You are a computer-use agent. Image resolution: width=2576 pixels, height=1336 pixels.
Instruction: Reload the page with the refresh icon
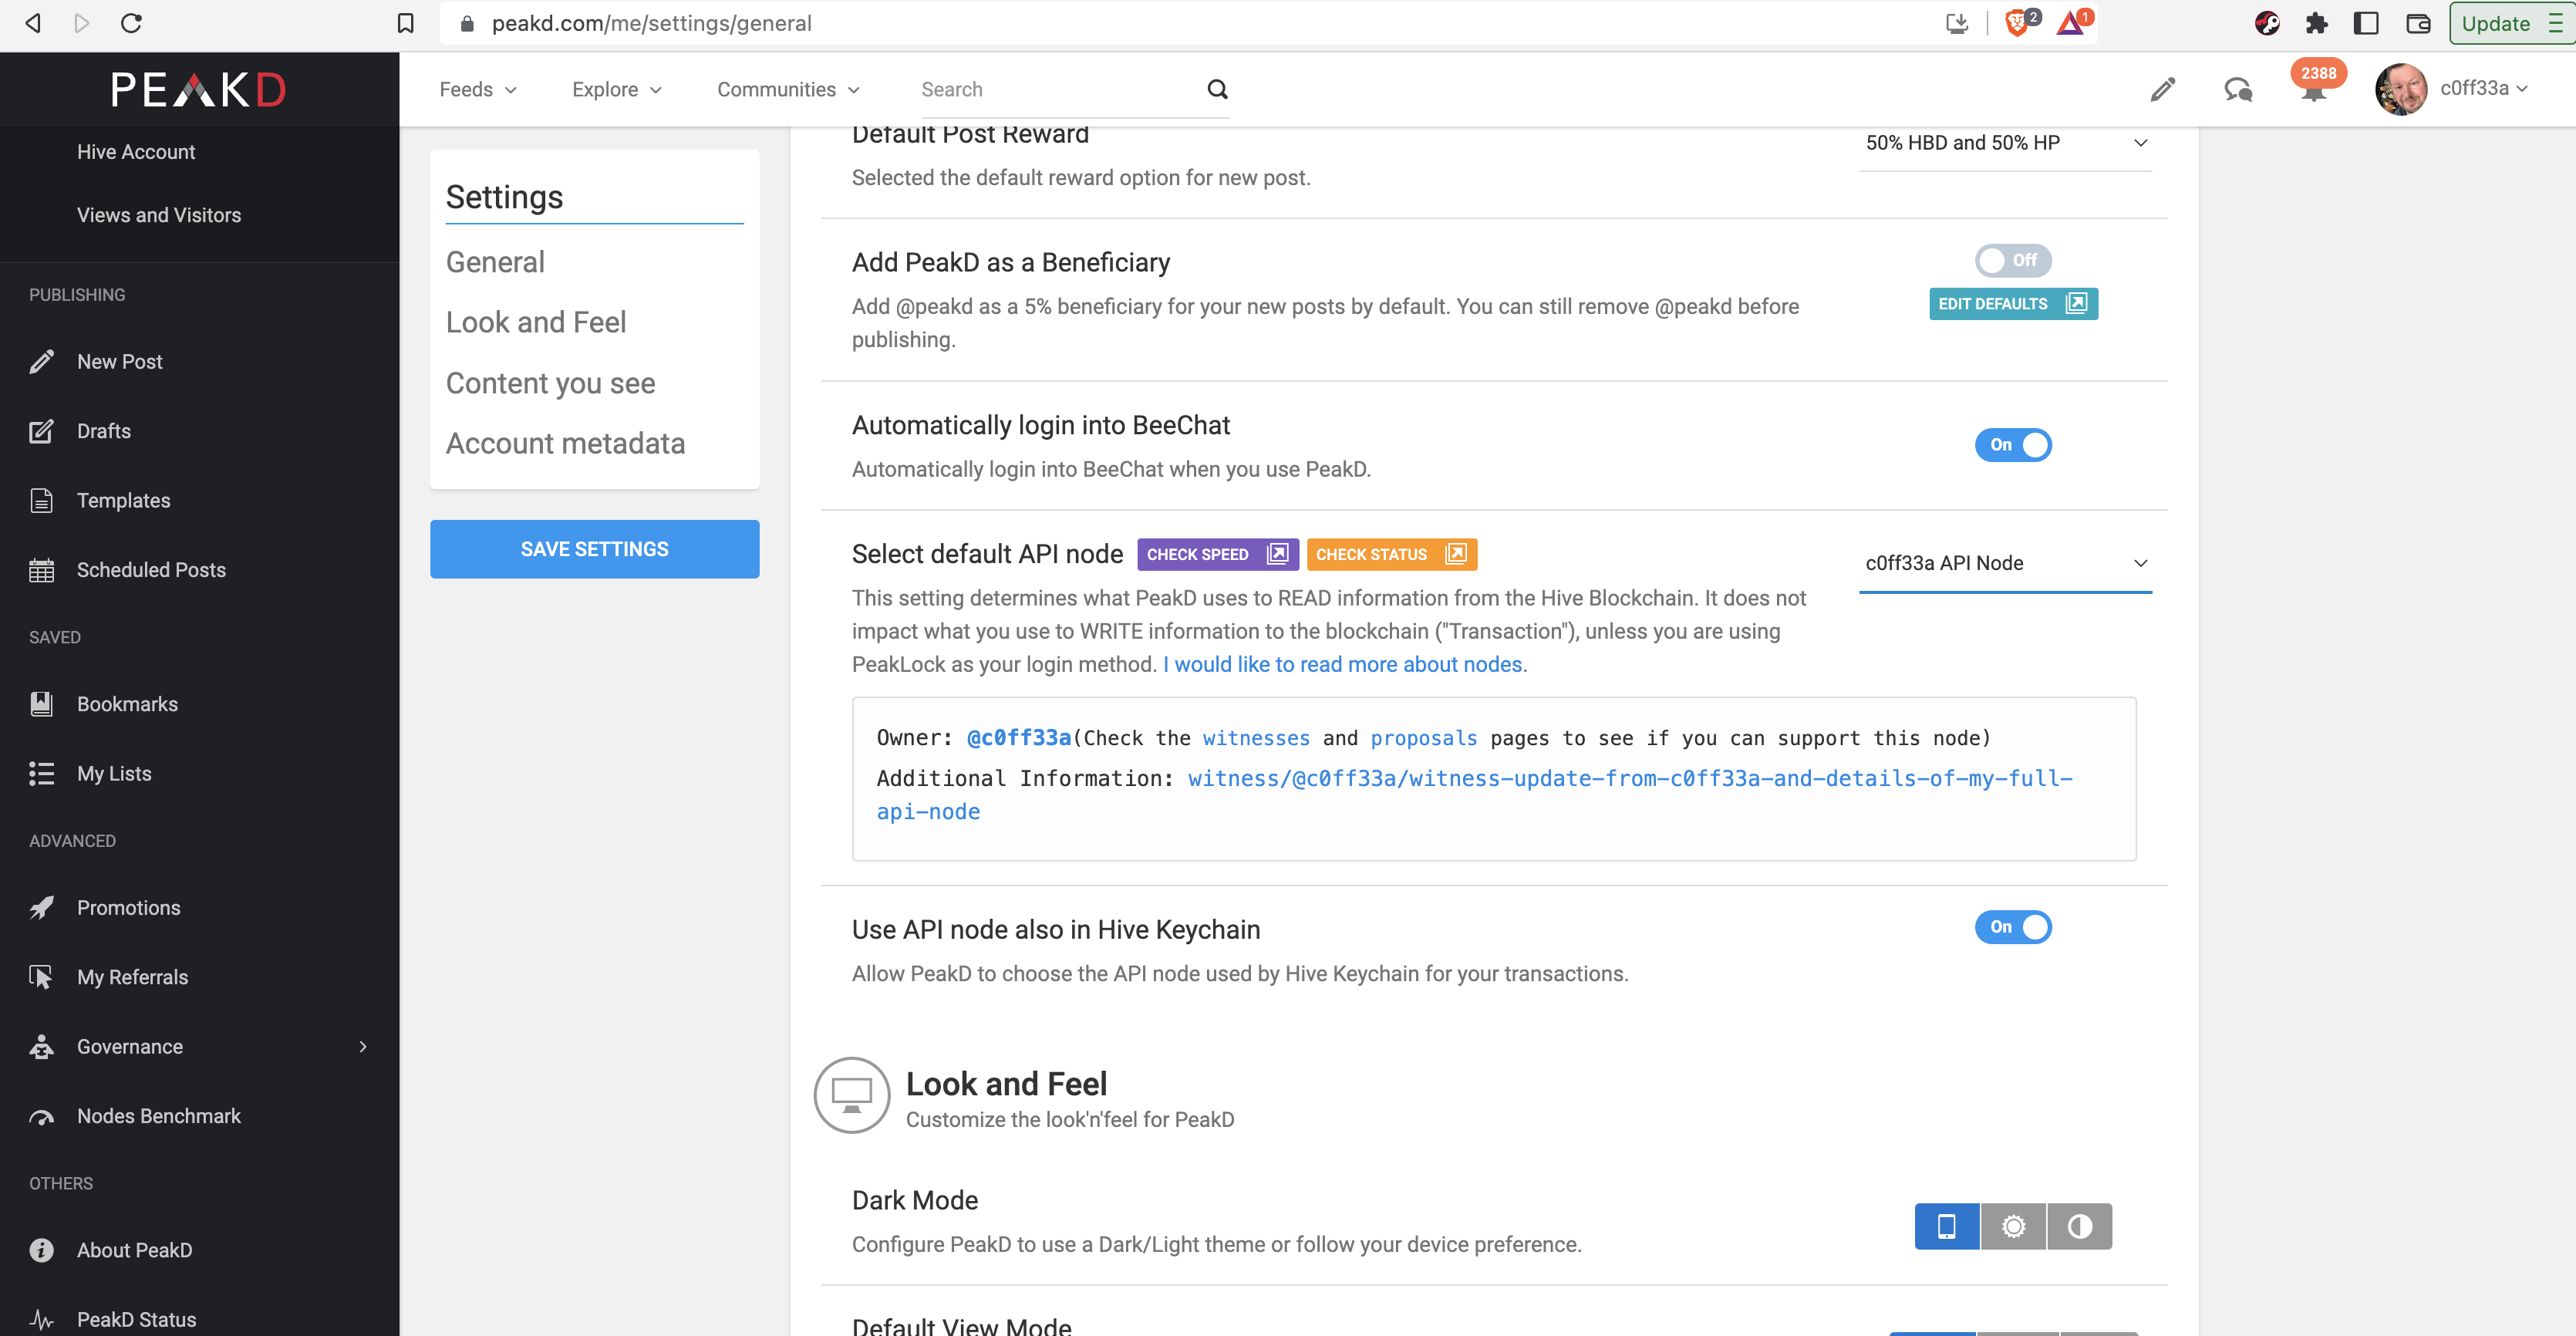pos(131,23)
